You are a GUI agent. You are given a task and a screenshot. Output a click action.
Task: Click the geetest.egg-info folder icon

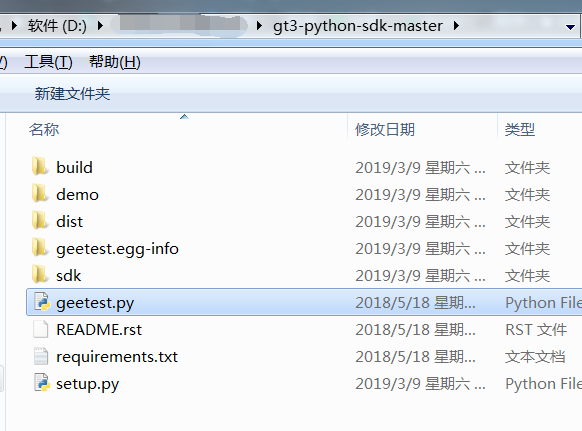point(40,247)
